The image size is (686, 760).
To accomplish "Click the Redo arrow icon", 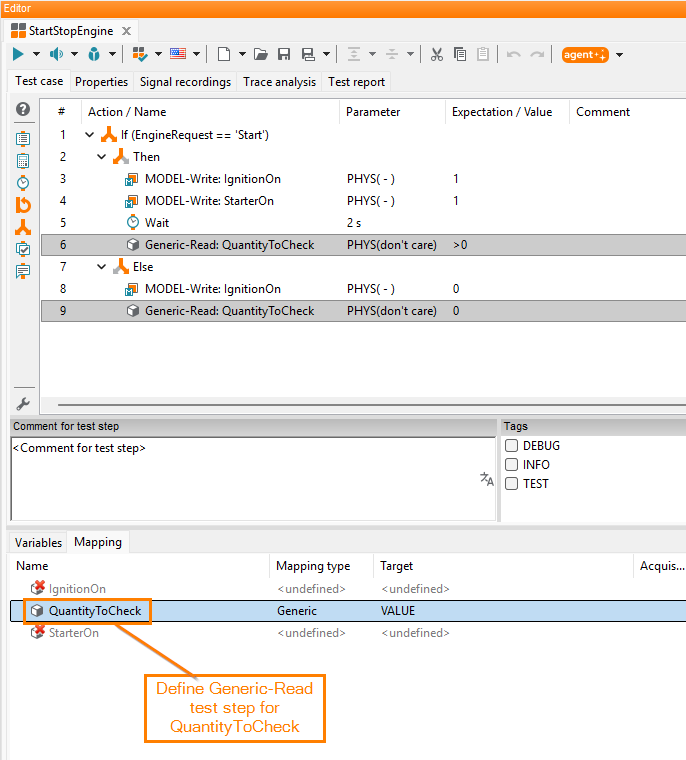I will 537,54.
